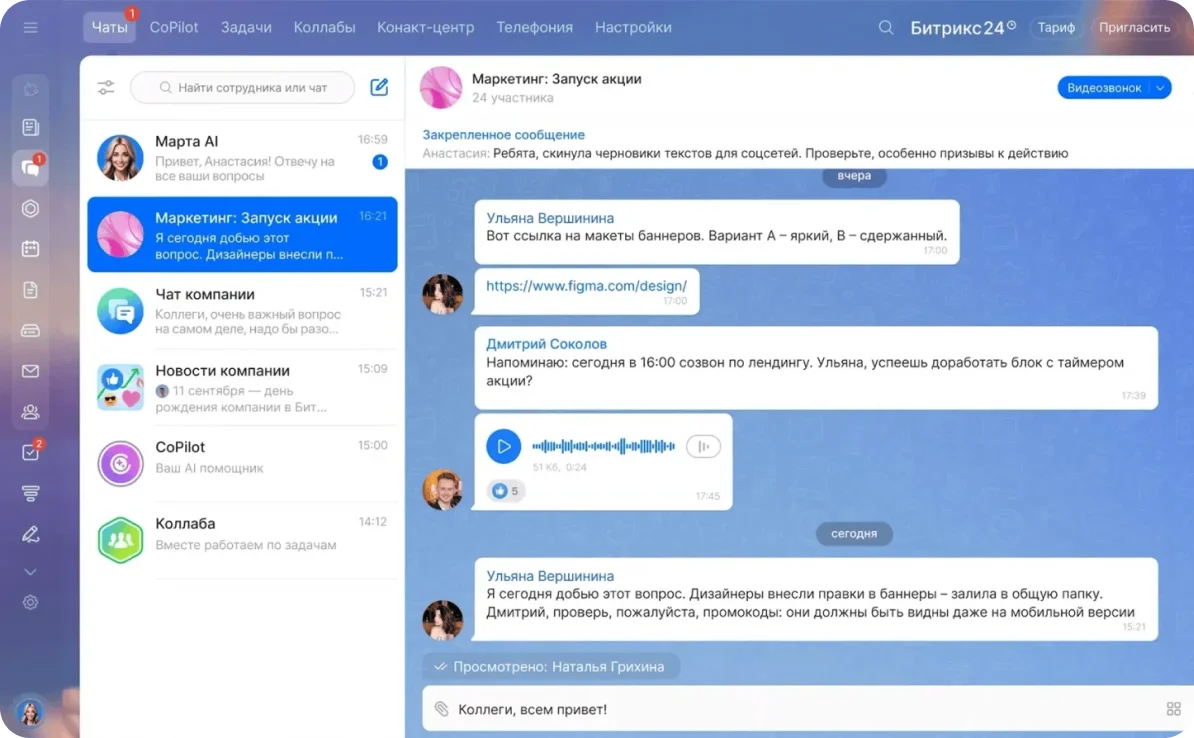Switch to the Задачи tab
This screenshot has height=738, width=1194.
click(x=246, y=27)
